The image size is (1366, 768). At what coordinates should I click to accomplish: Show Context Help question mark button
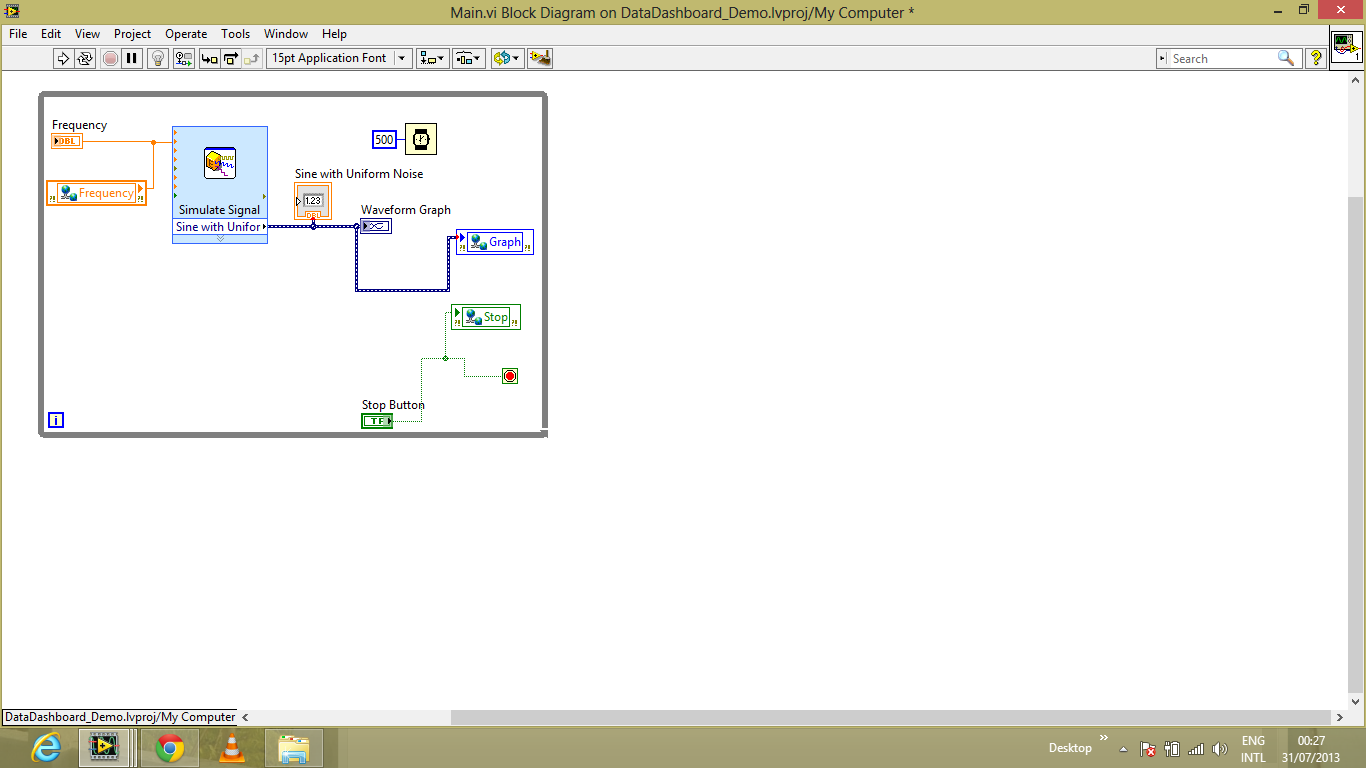(x=1316, y=58)
